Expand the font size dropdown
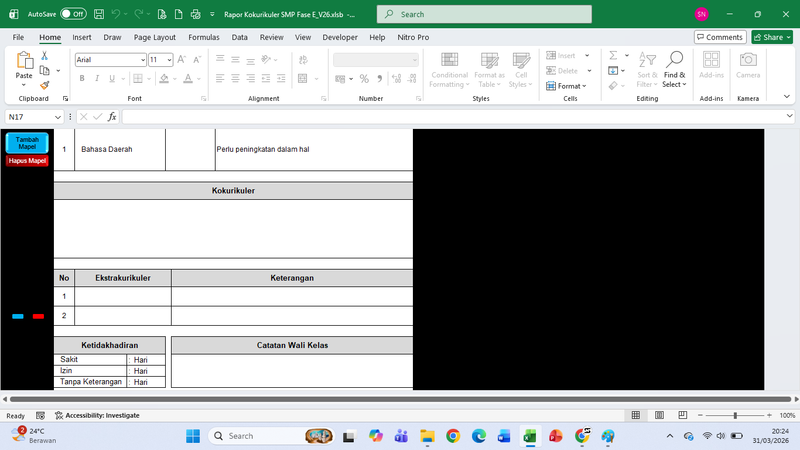The width and height of the screenshot is (800, 450). point(169,60)
